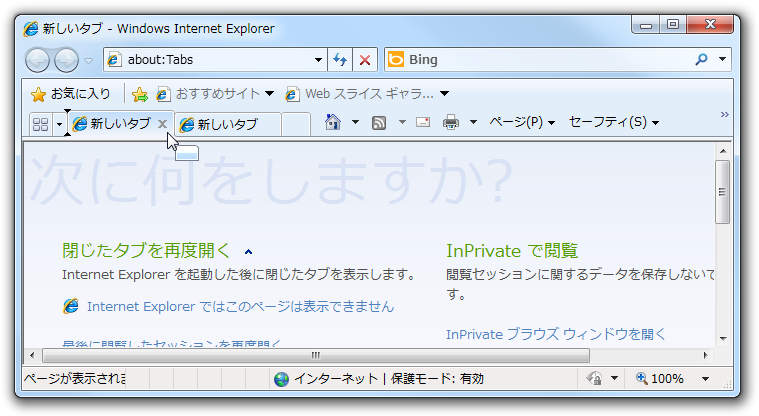Click the Add to Favorites Bar icon
This screenshot has width=759, height=416.
[x=140, y=94]
